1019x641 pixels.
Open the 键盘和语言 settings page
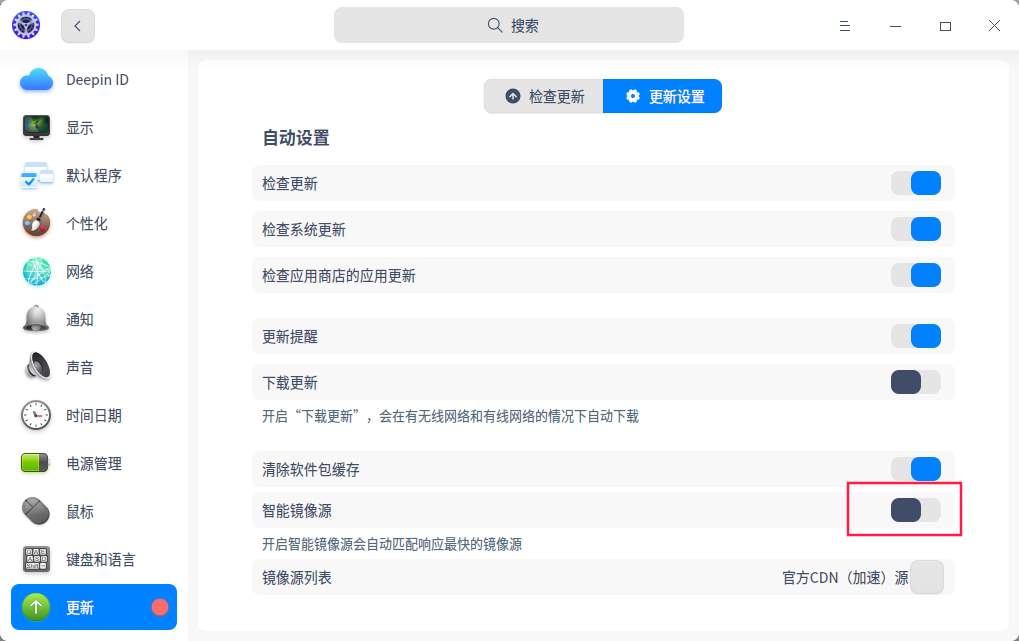pos(94,559)
